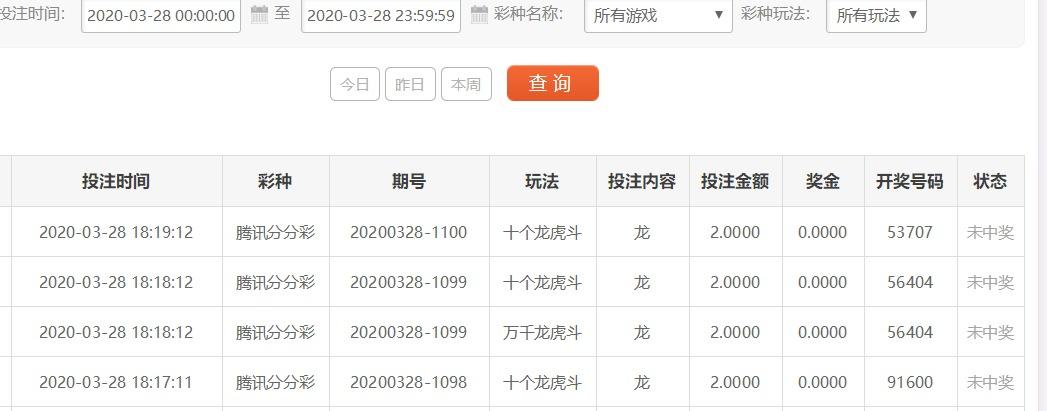Click 万千龙虎斗 play type cell
The height and width of the screenshot is (411, 1047).
[x=542, y=332]
